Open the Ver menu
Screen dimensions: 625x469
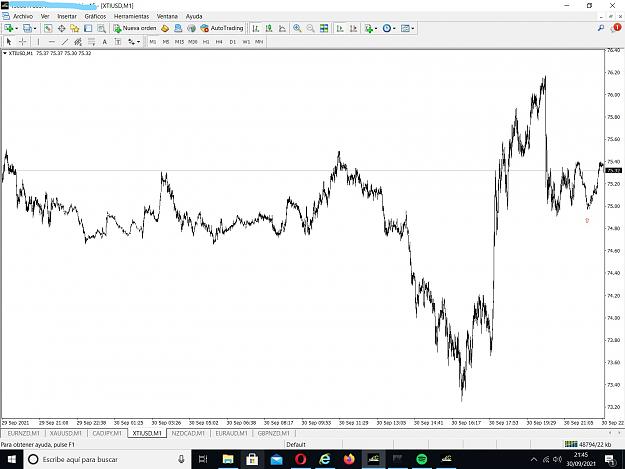coord(45,16)
